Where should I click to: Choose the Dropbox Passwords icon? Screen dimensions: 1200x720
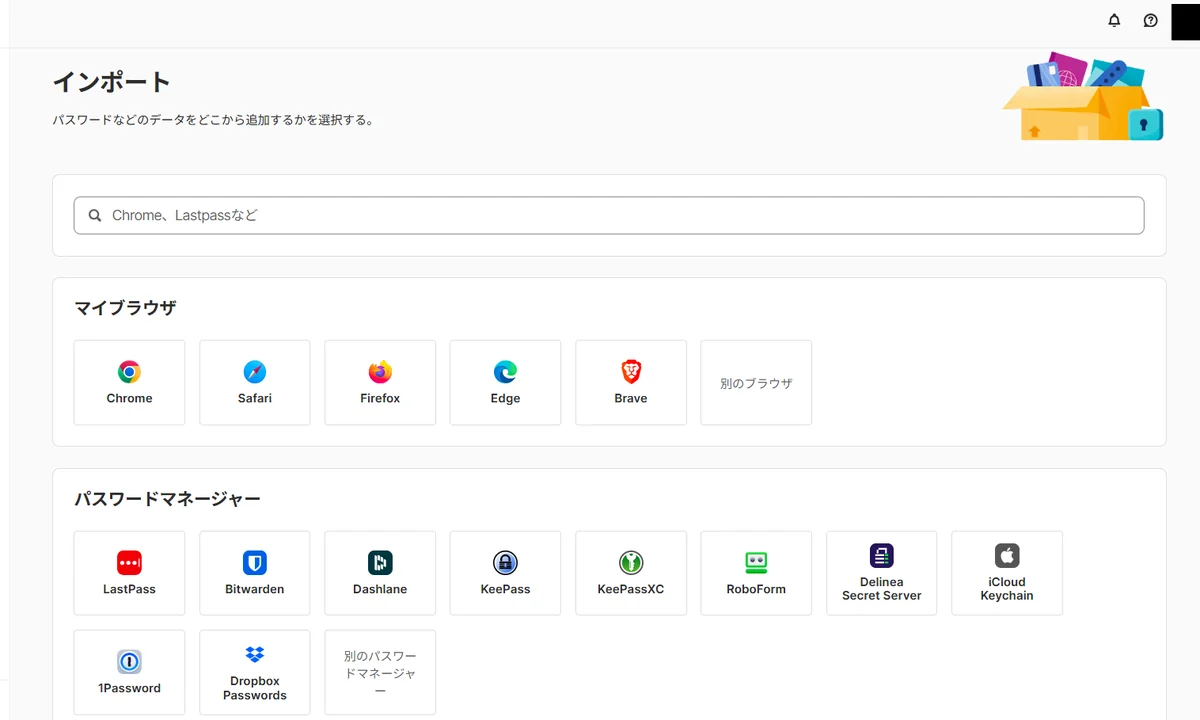(255, 655)
